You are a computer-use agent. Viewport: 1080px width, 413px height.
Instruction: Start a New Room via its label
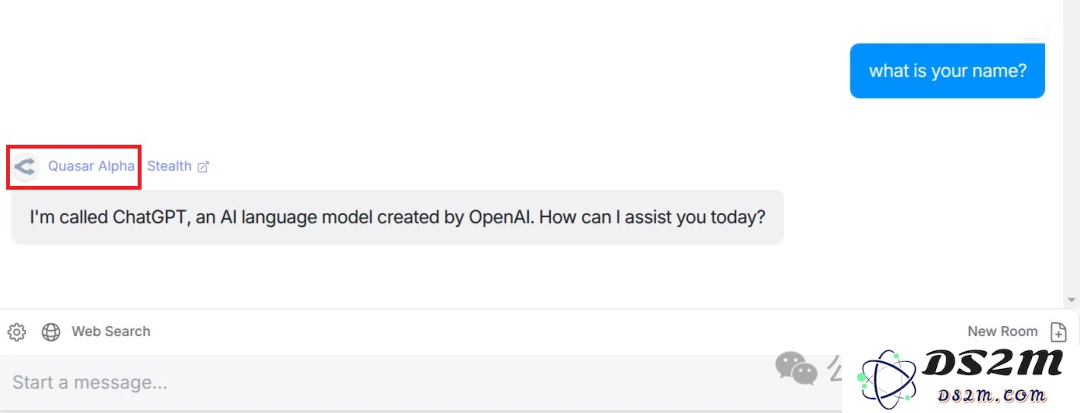pyautogui.click(x=1002, y=332)
